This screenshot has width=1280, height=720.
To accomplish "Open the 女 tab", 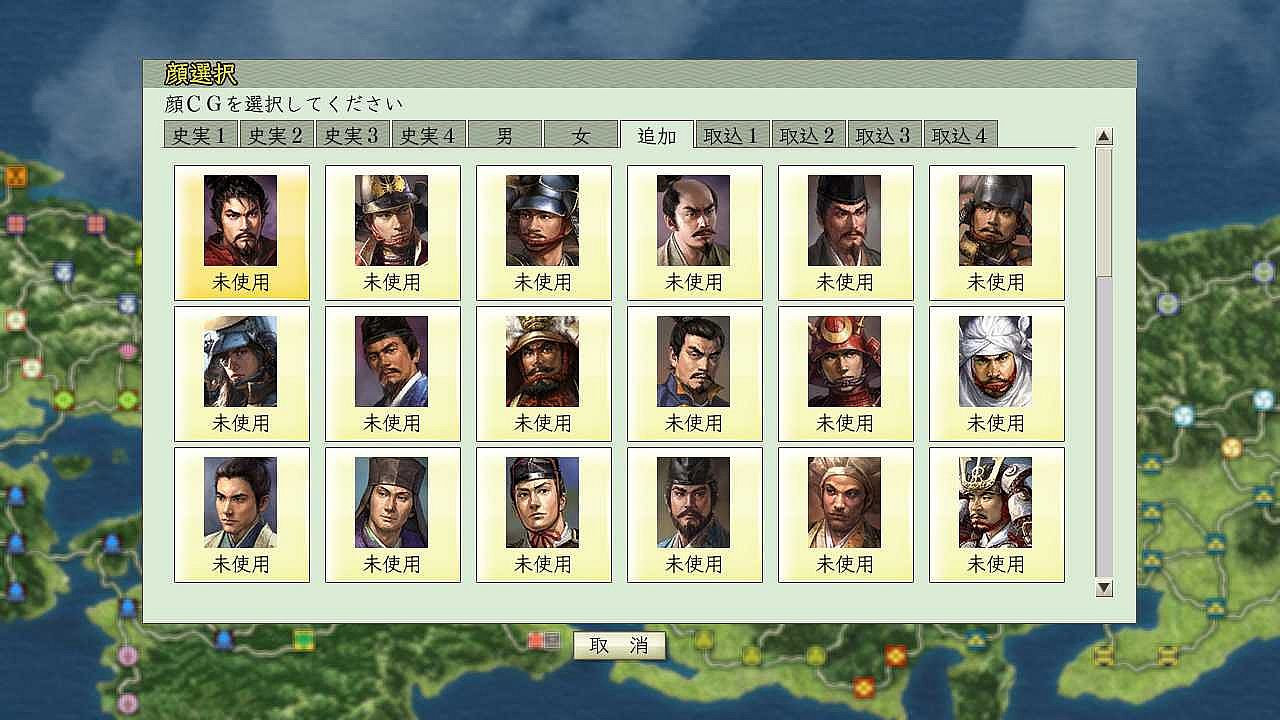I will pos(581,135).
